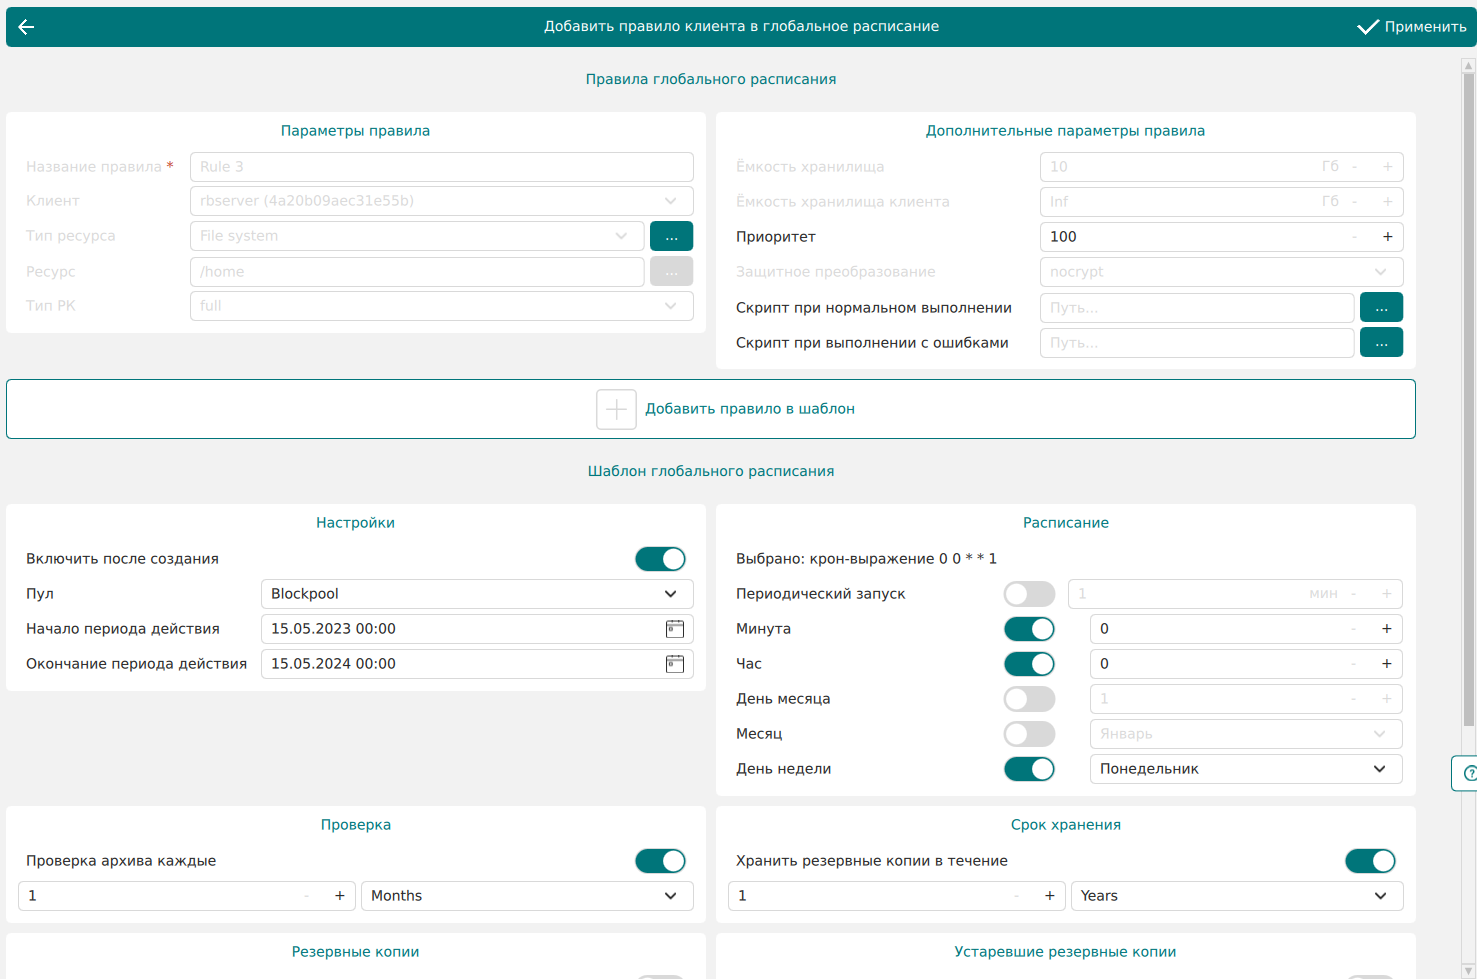This screenshot has width=1477, height=979.
Task: Open resource type selection dialog button
Action: click(671, 236)
